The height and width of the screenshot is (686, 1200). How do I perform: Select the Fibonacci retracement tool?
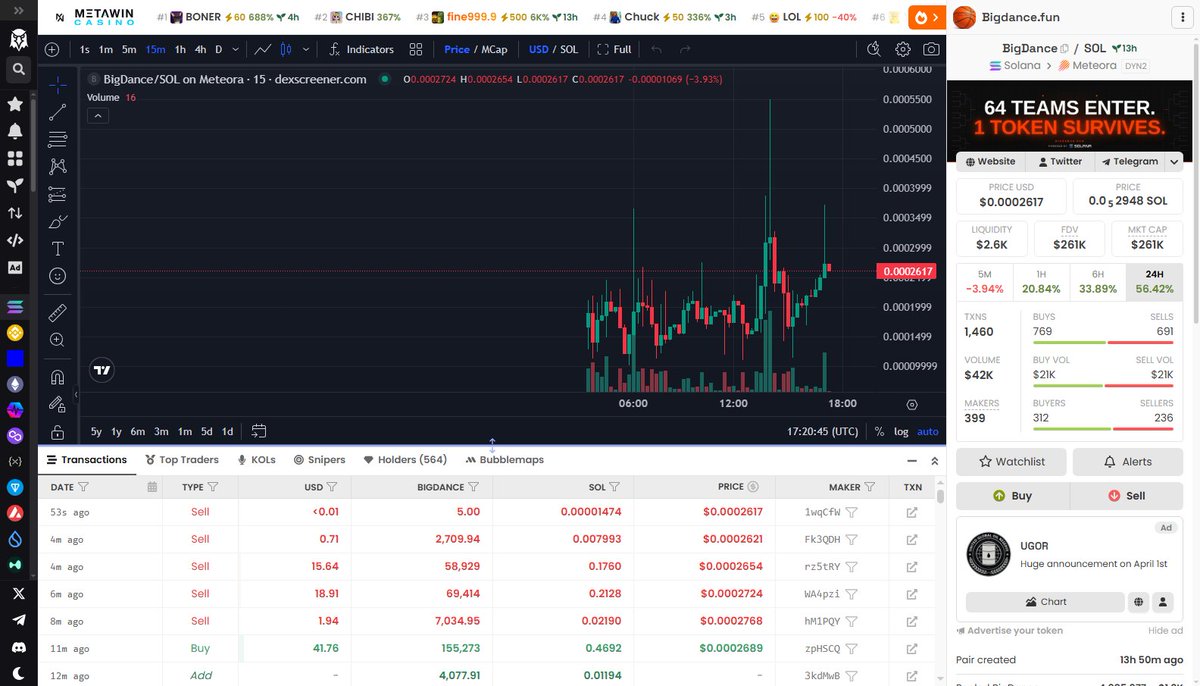coord(57,140)
